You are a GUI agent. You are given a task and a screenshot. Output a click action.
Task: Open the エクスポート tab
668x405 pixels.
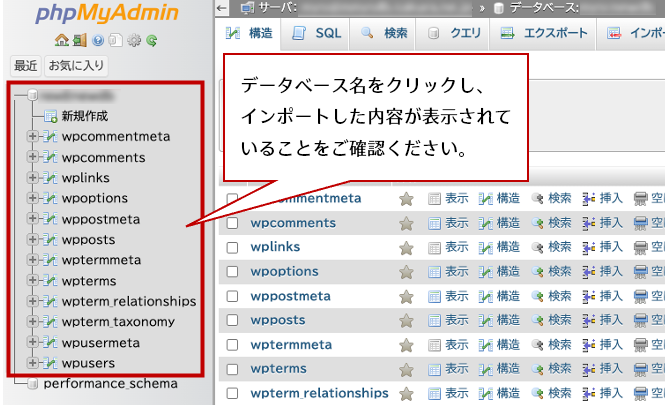pos(544,33)
